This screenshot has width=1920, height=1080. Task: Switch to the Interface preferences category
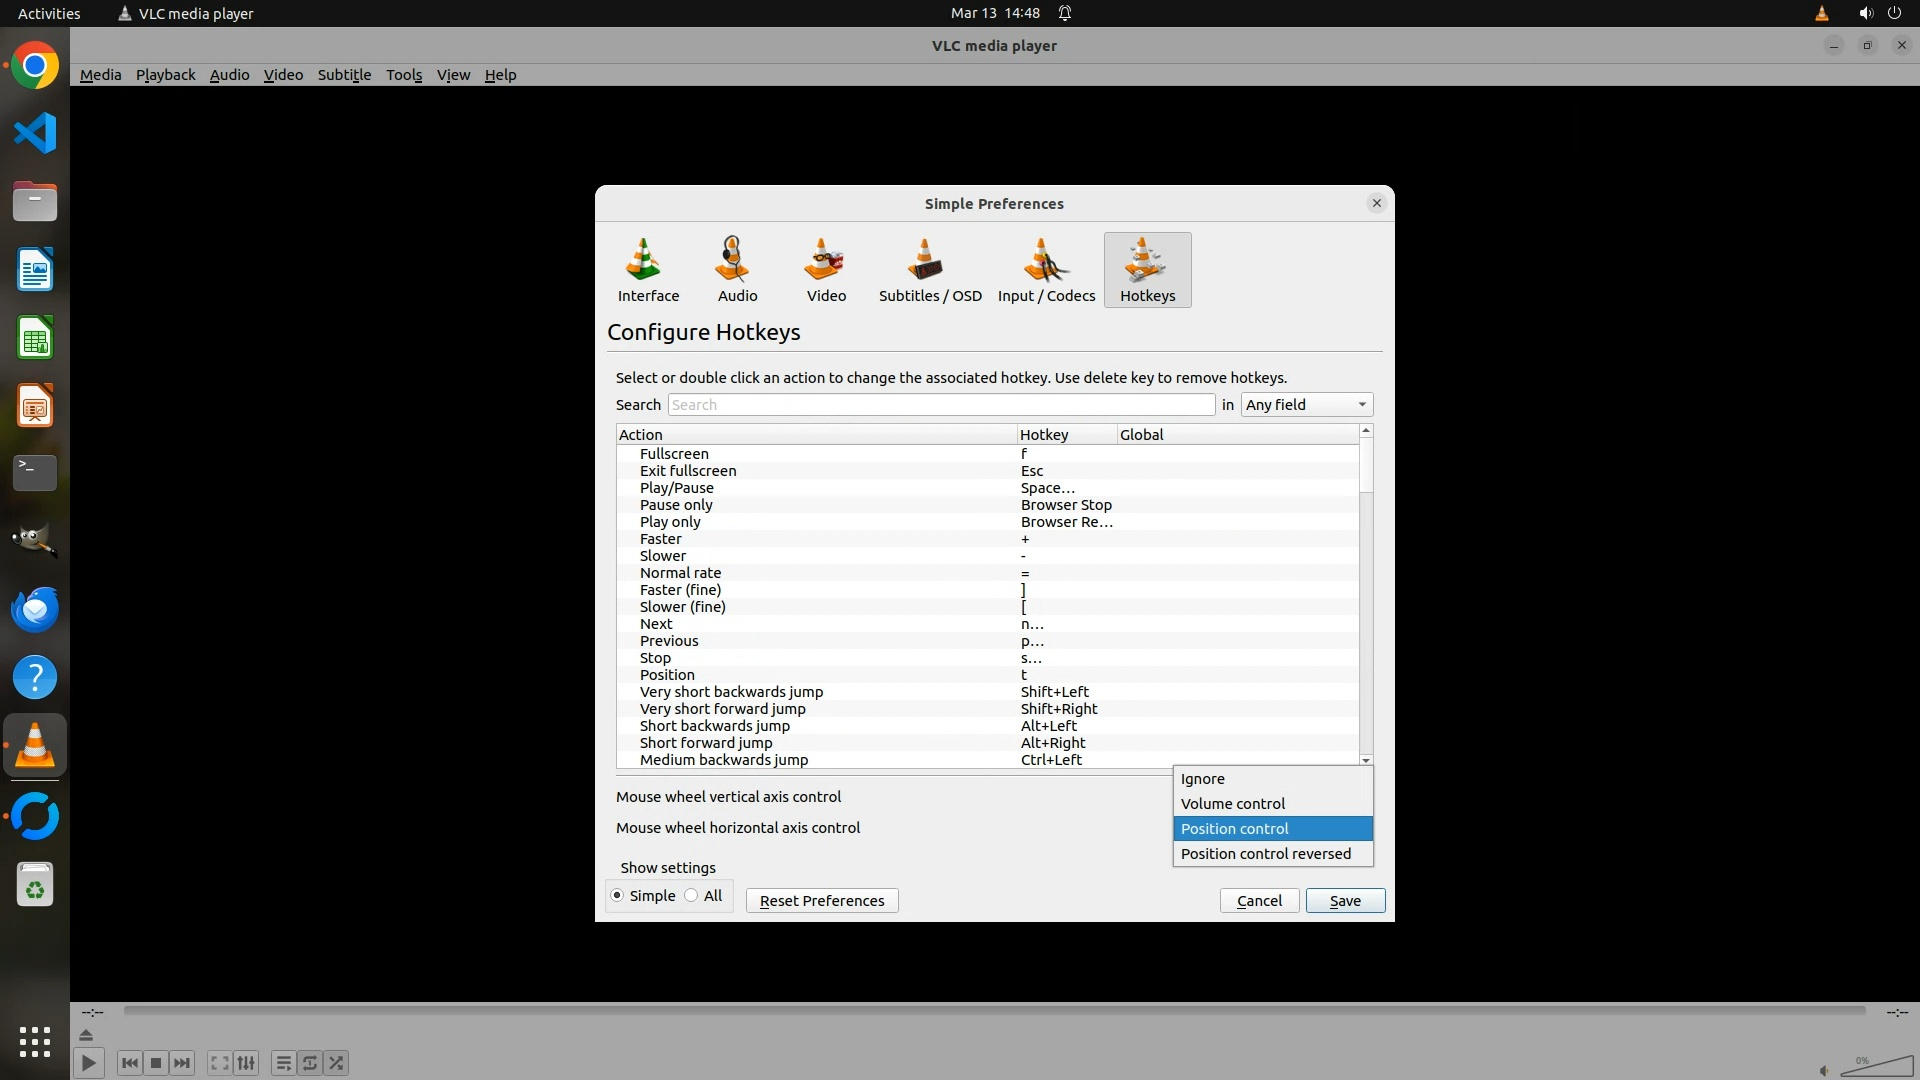(x=647, y=270)
